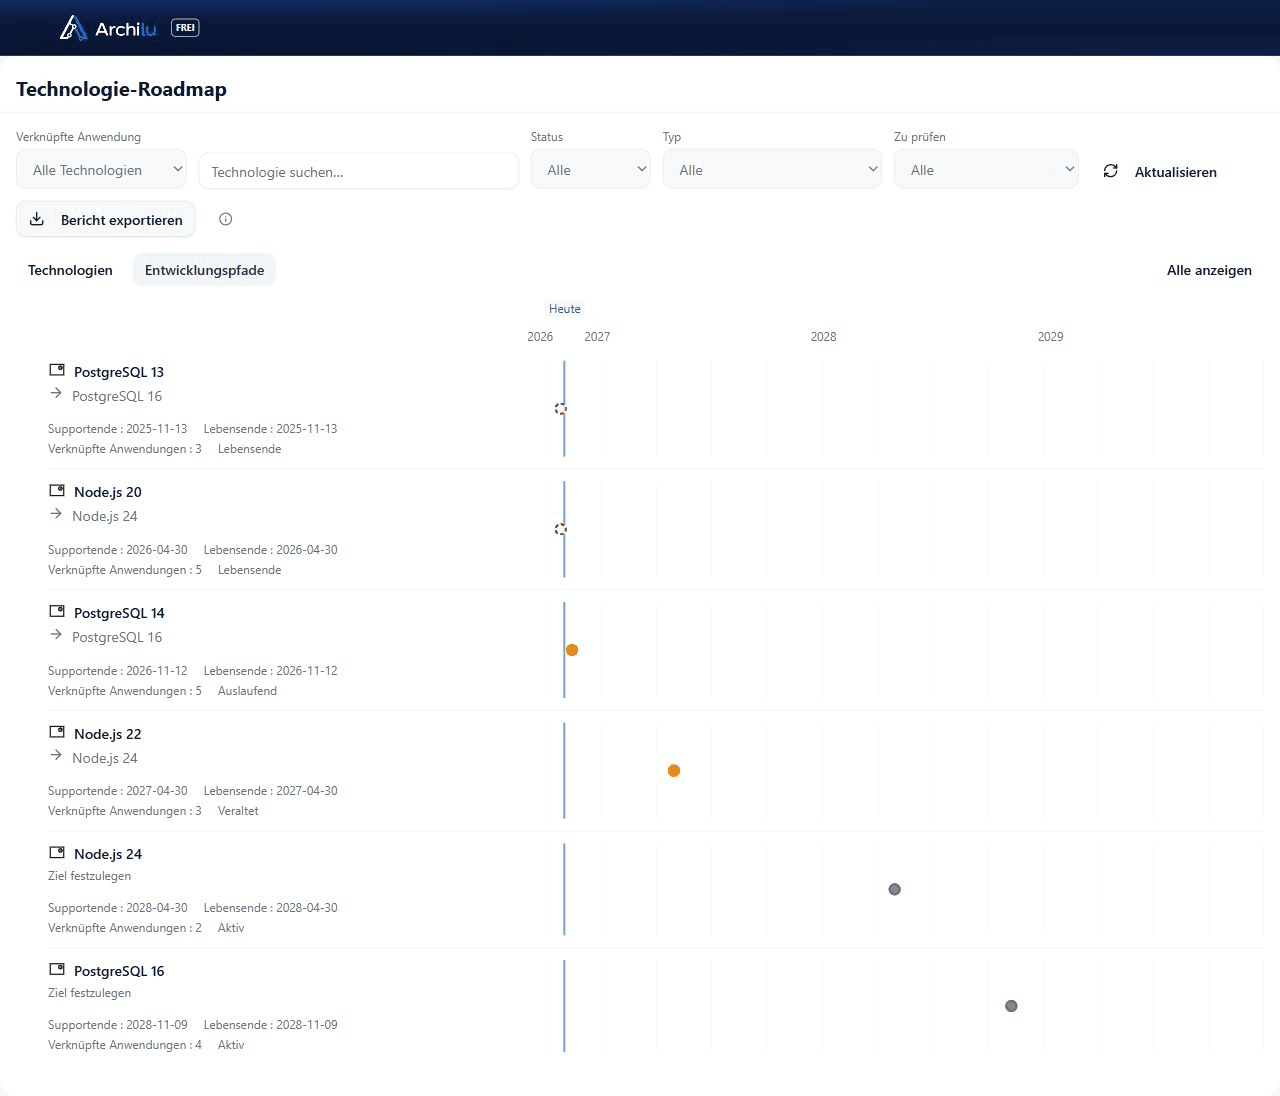This screenshot has height=1096, width=1280.
Task: Click the FREI plan badge
Action: tap(185, 28)
